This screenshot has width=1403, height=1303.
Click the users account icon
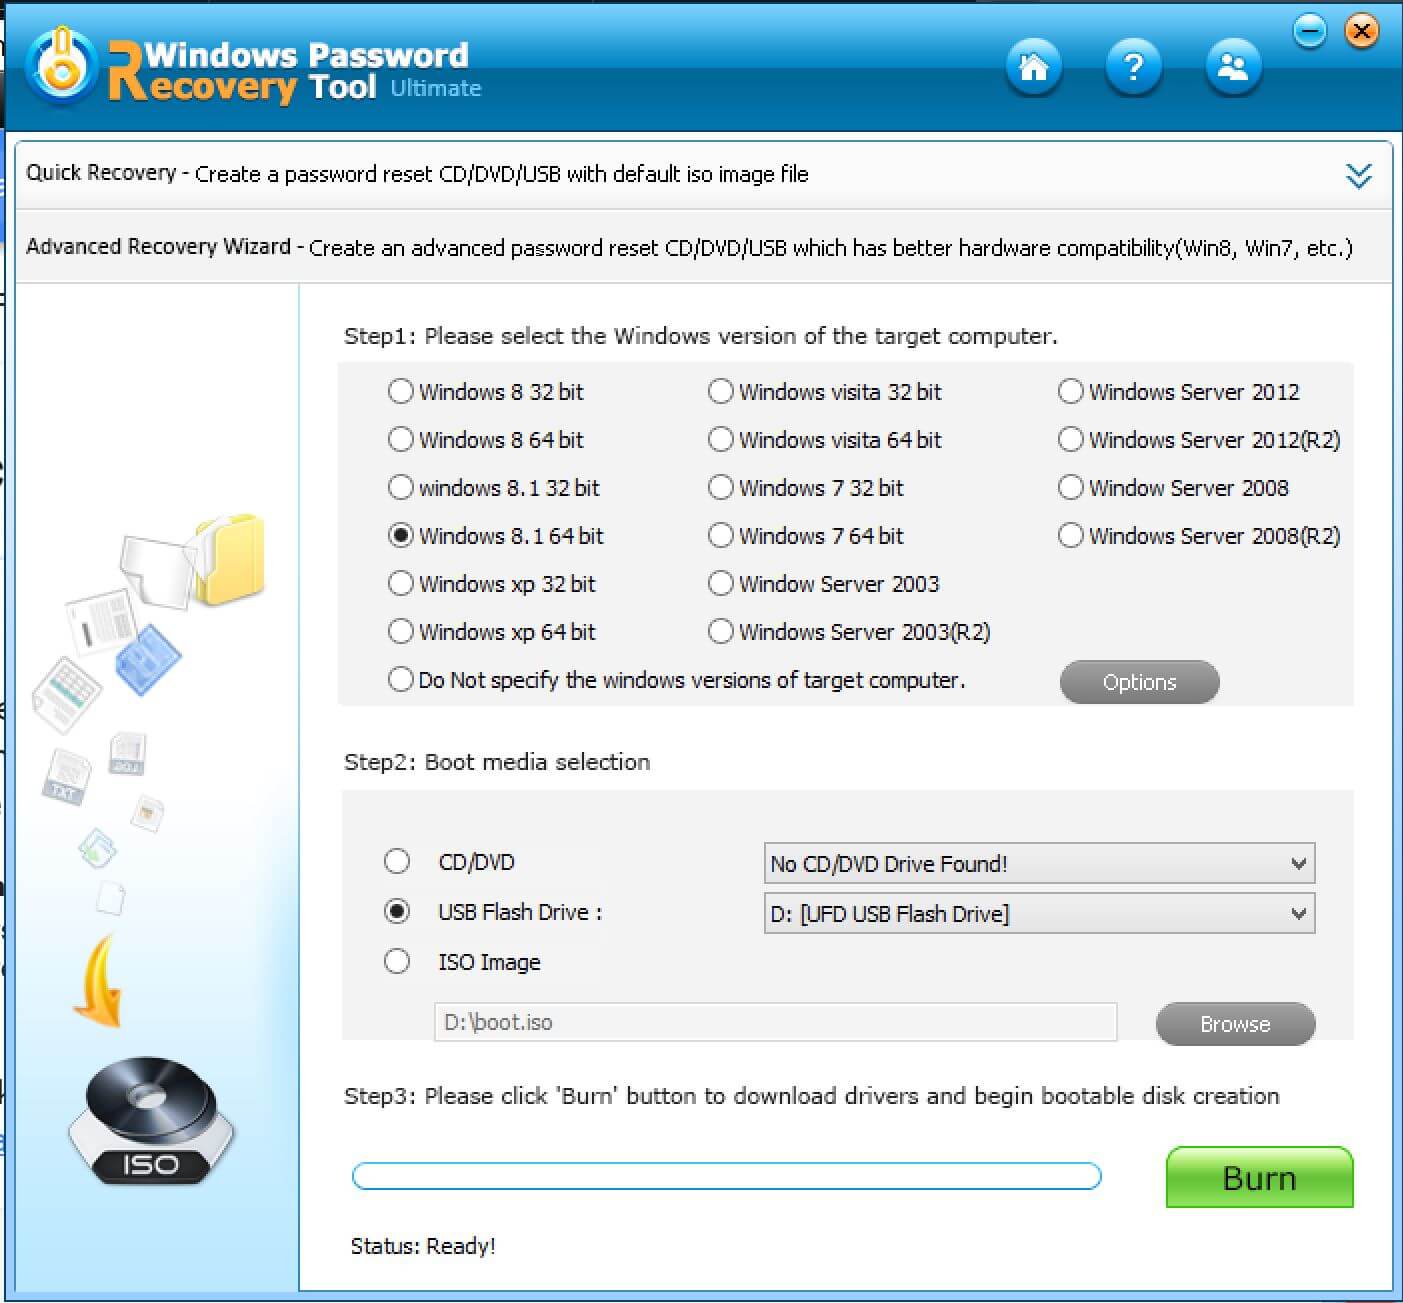point(1234,68)
